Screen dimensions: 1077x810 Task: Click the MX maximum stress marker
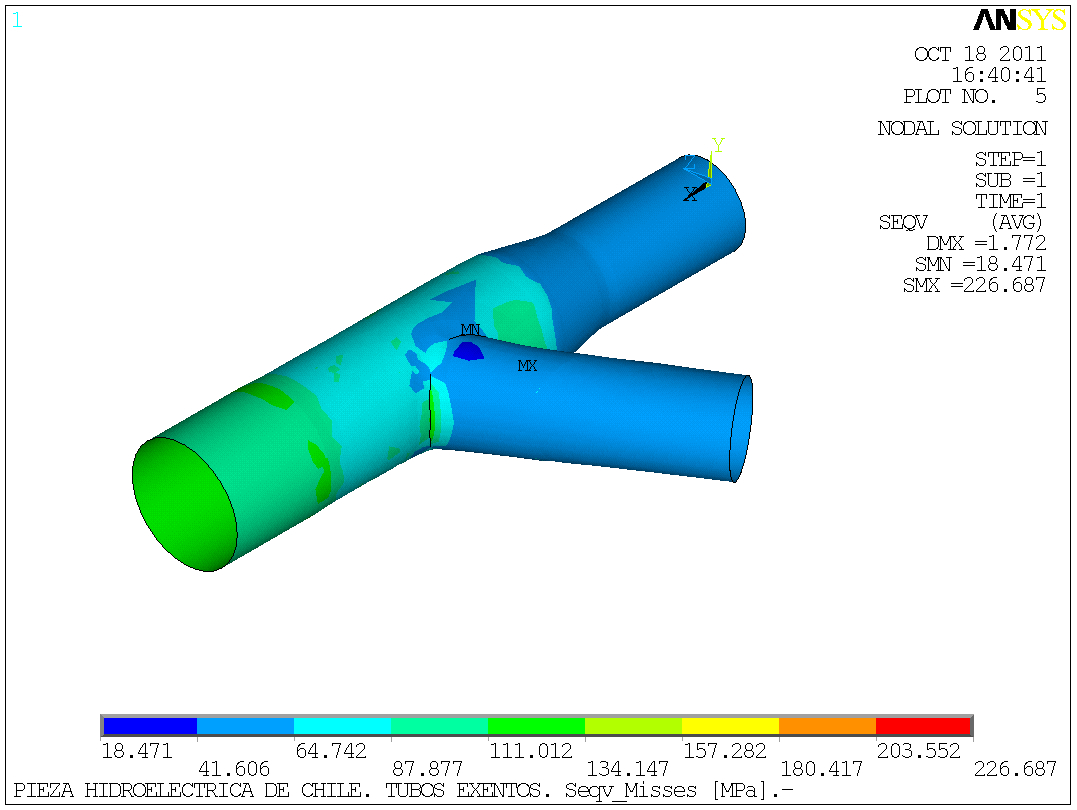(x=528, y=365)
